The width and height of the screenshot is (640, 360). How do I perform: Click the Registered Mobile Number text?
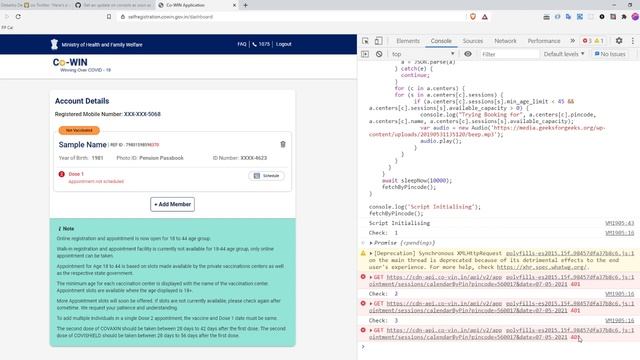[x=108, y=114]
